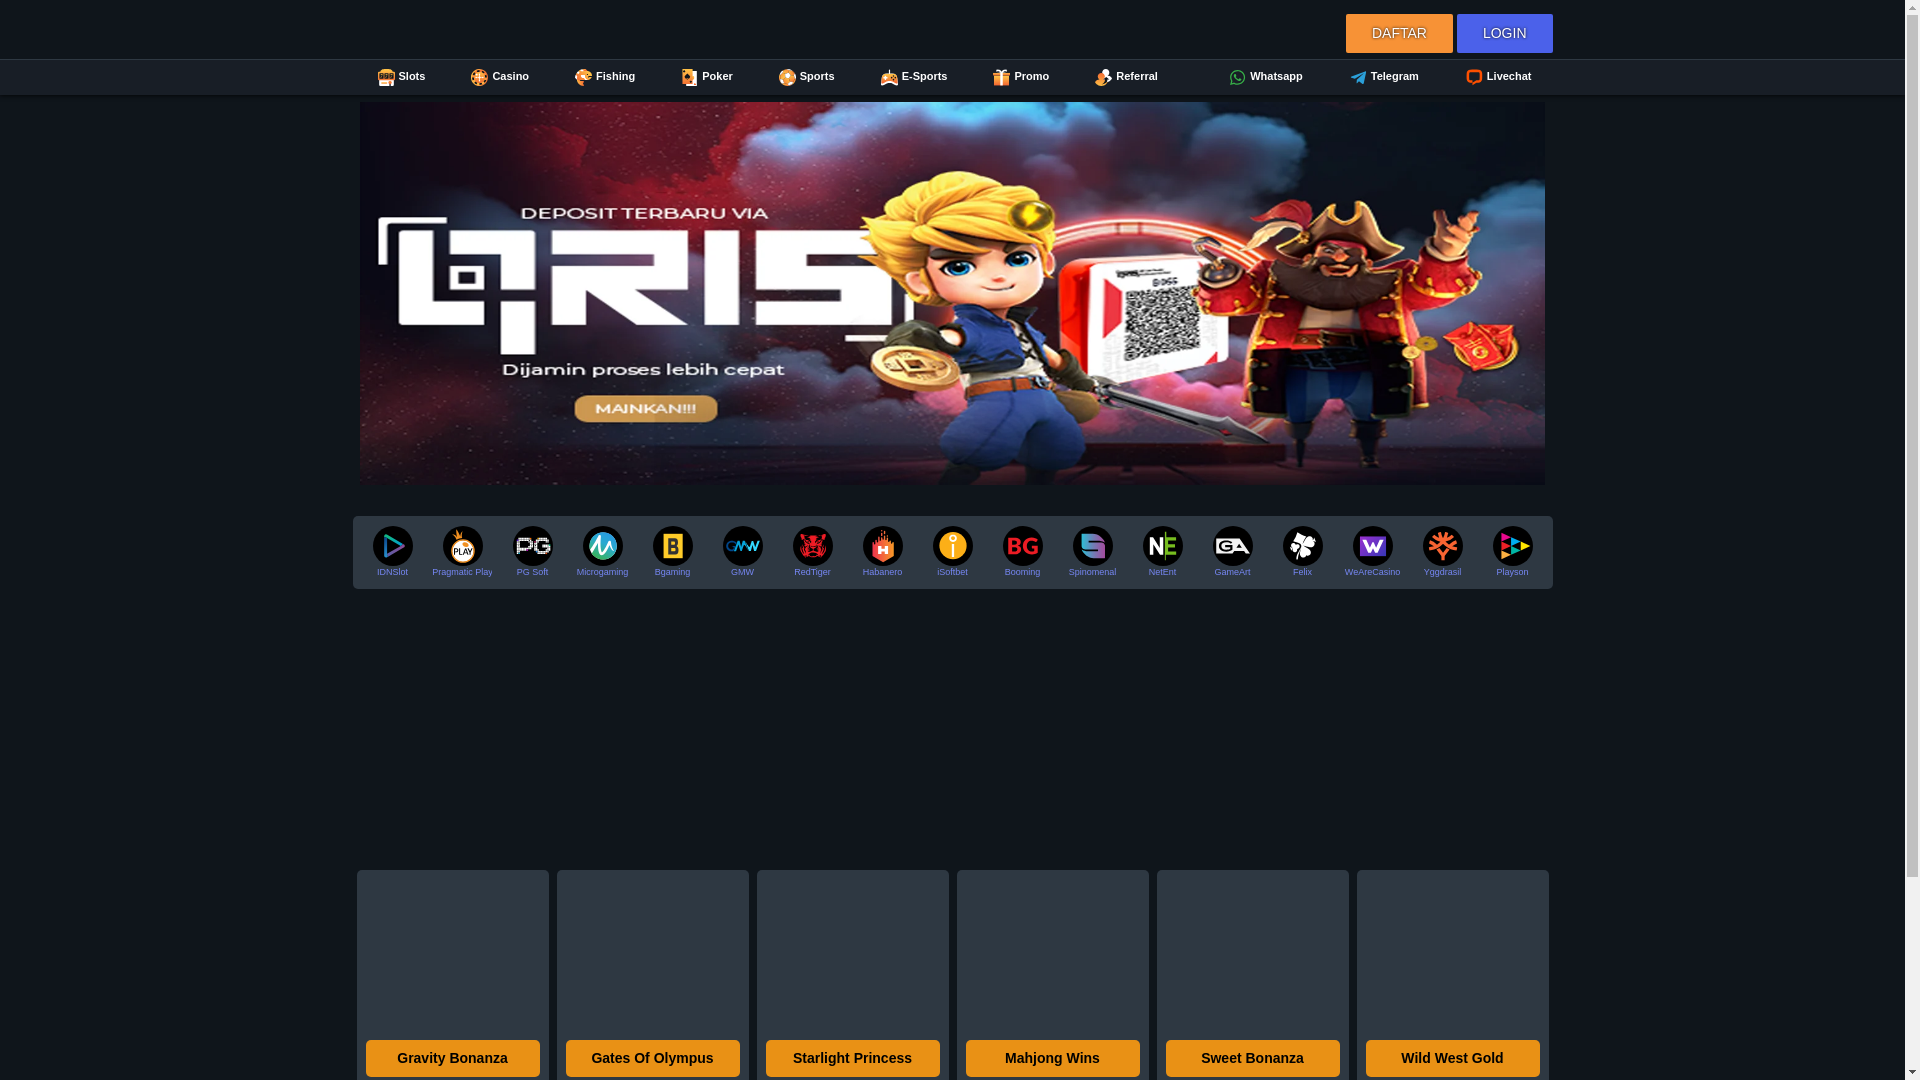Select the Spinomenal provider icon
Image resolution: width=1920 pixels, height=1080 pixels.
point(1092,546)
